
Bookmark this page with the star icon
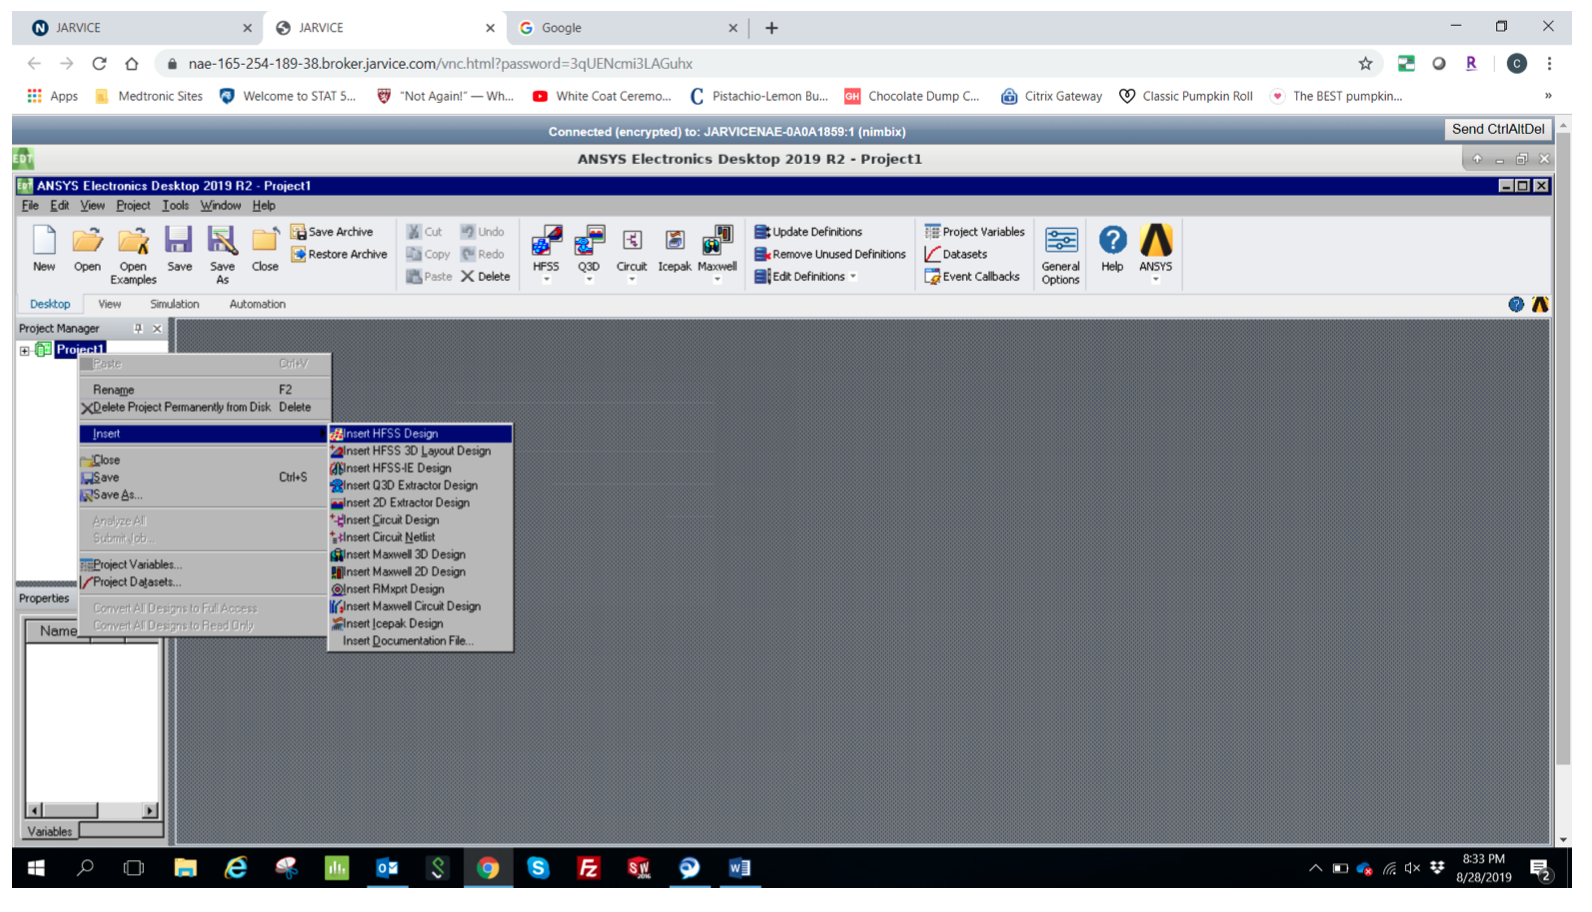coord(1365,64)
